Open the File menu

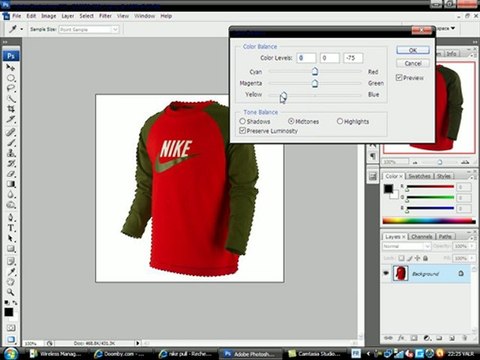16,16
